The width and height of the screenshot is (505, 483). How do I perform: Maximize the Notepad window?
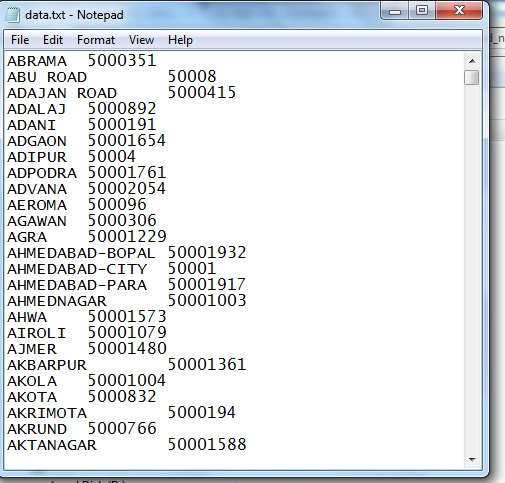[x=422, y=11]
